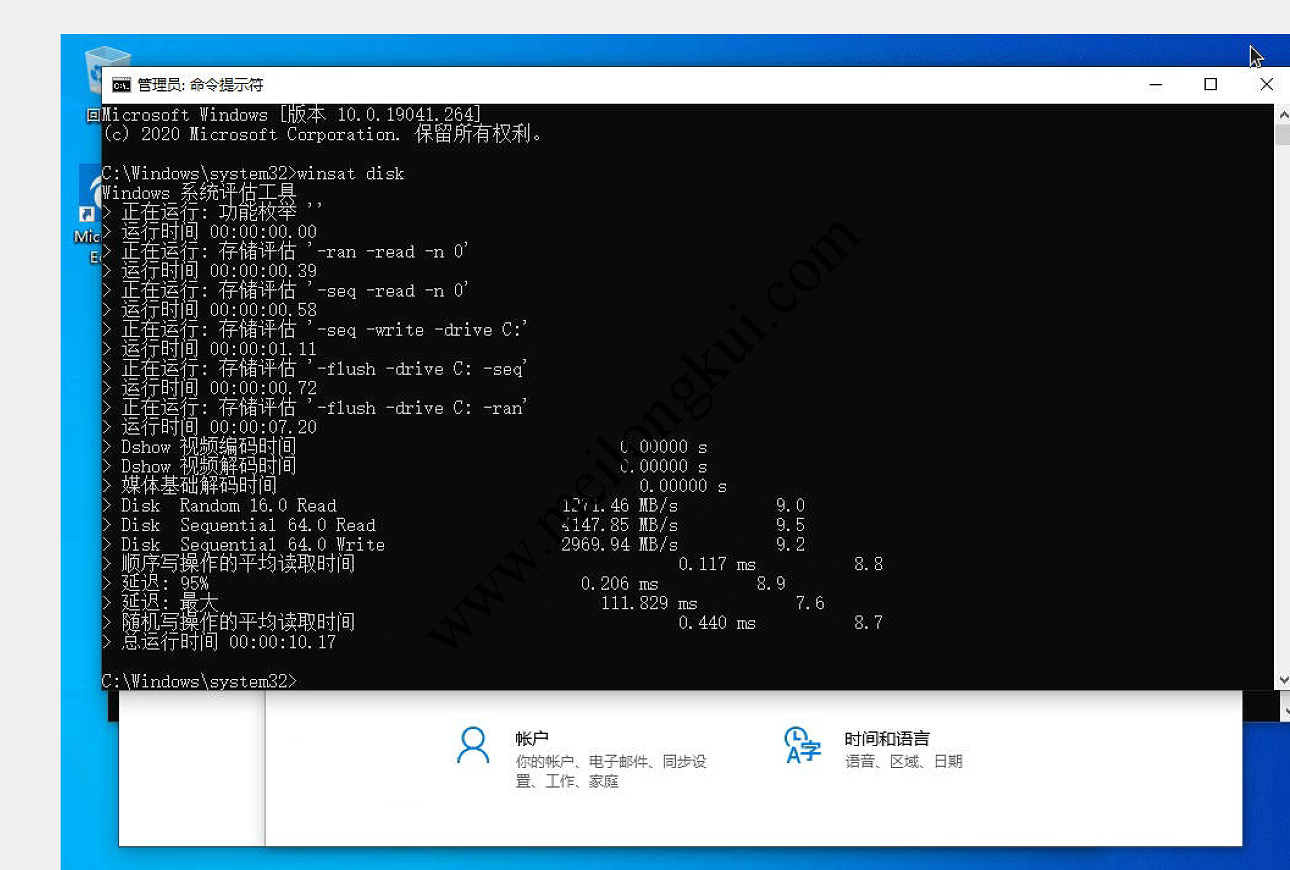
Task: Click the 'Dshow 视频编码时间' line
Action: click(405, 447)
